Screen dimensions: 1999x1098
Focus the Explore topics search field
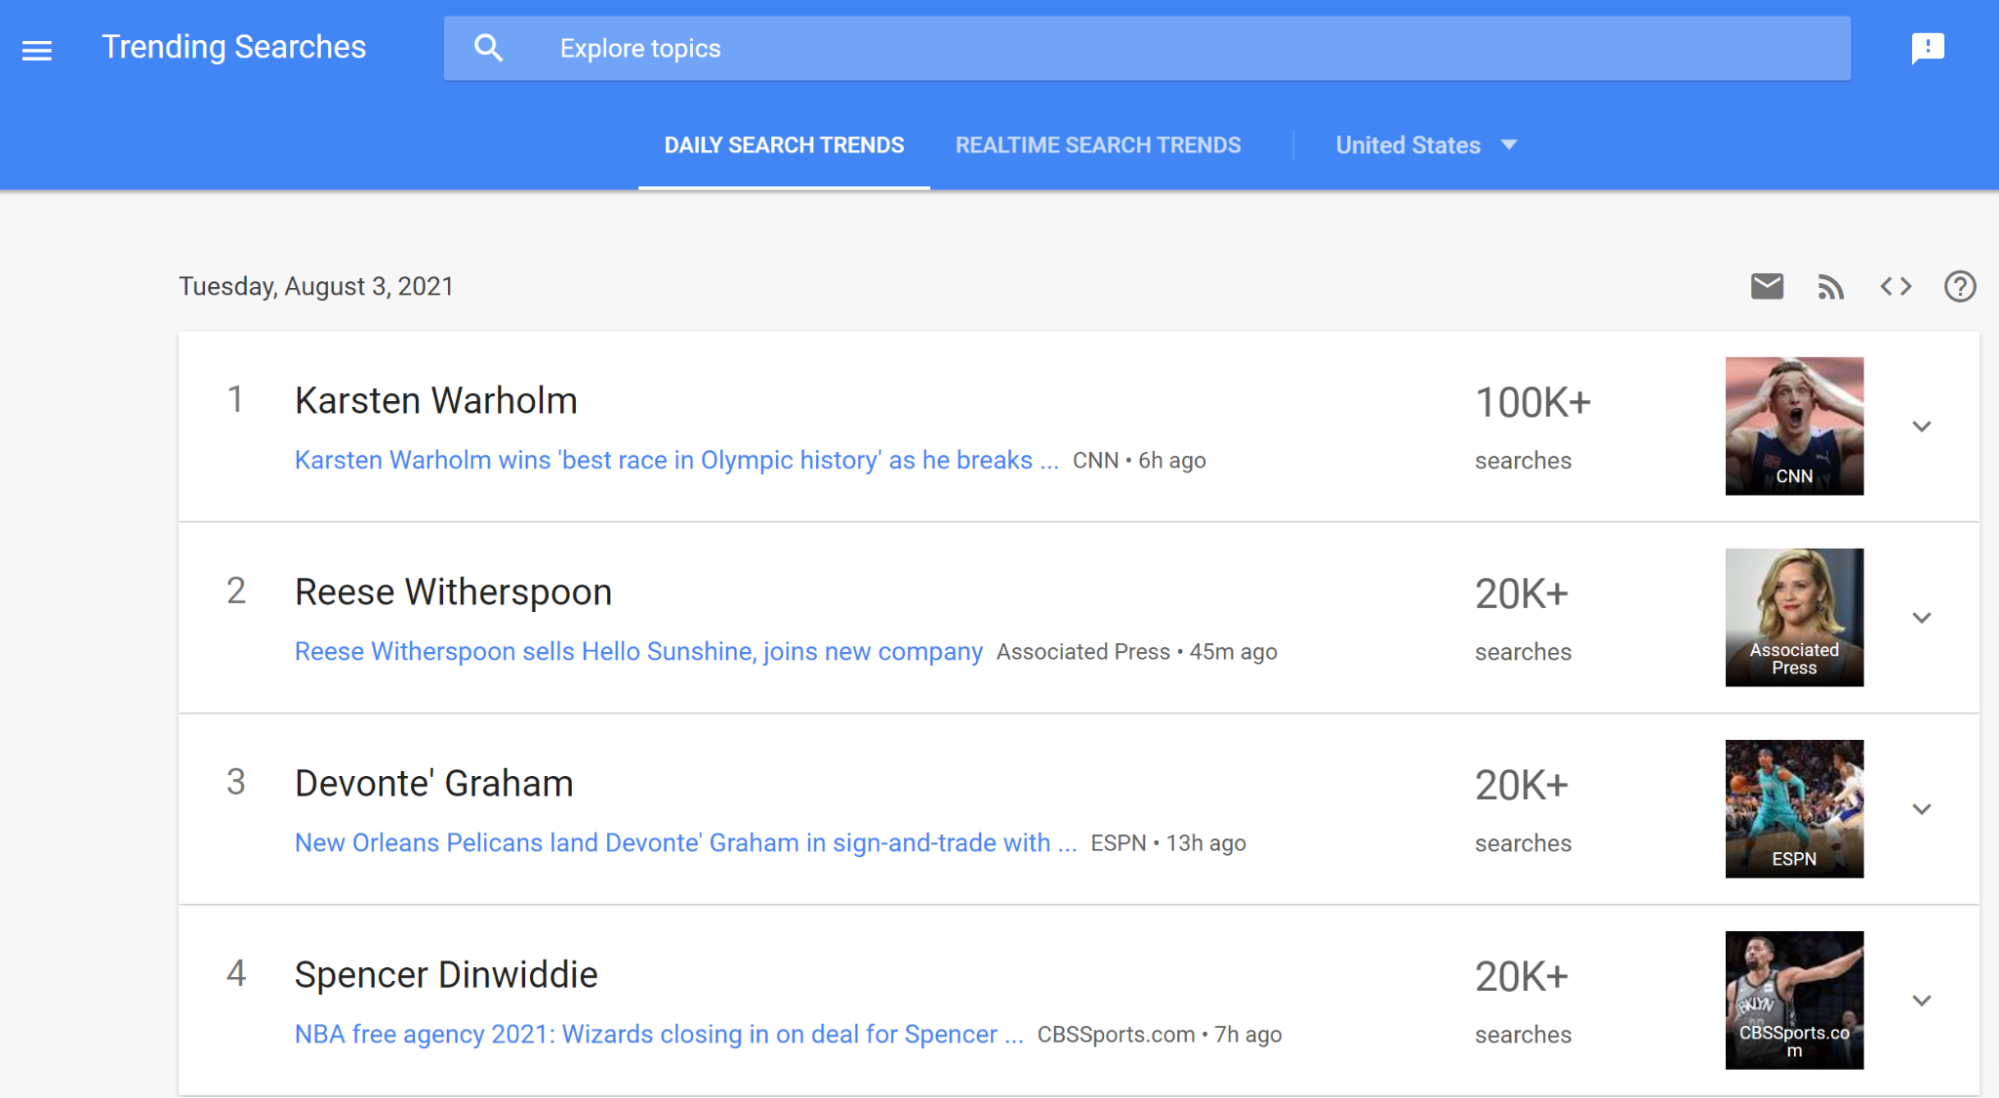tap(1147, 48)
